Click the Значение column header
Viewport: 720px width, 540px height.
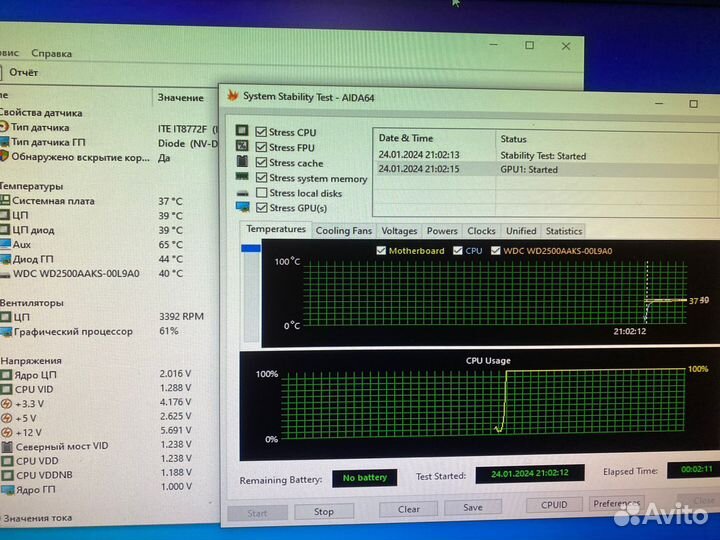(x=180, y=97)
